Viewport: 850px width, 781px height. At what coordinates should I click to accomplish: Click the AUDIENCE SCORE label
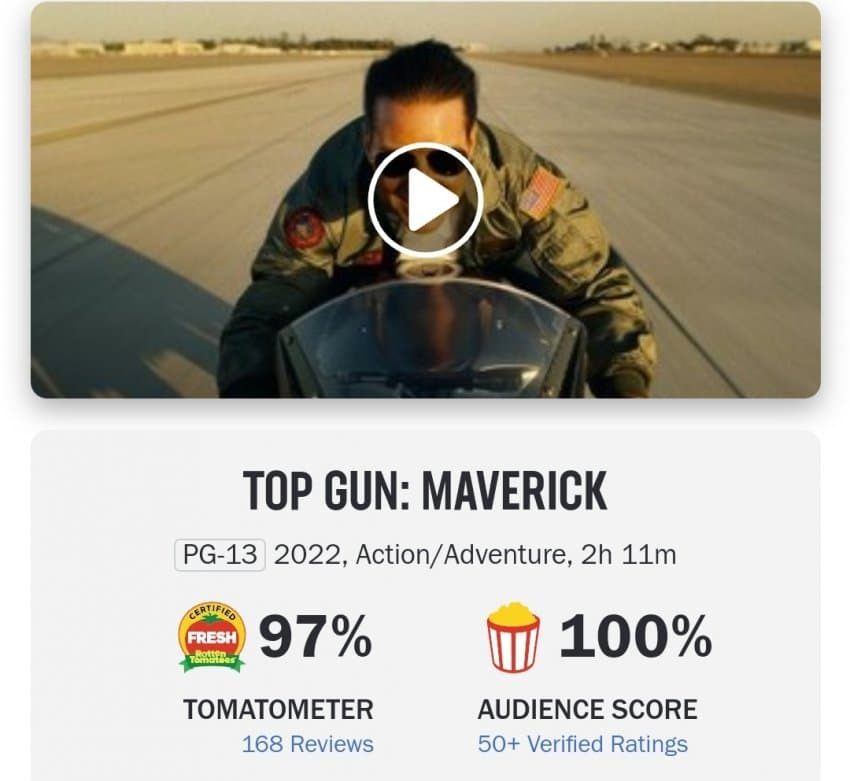pyautogui.click(x=588, y=709)
